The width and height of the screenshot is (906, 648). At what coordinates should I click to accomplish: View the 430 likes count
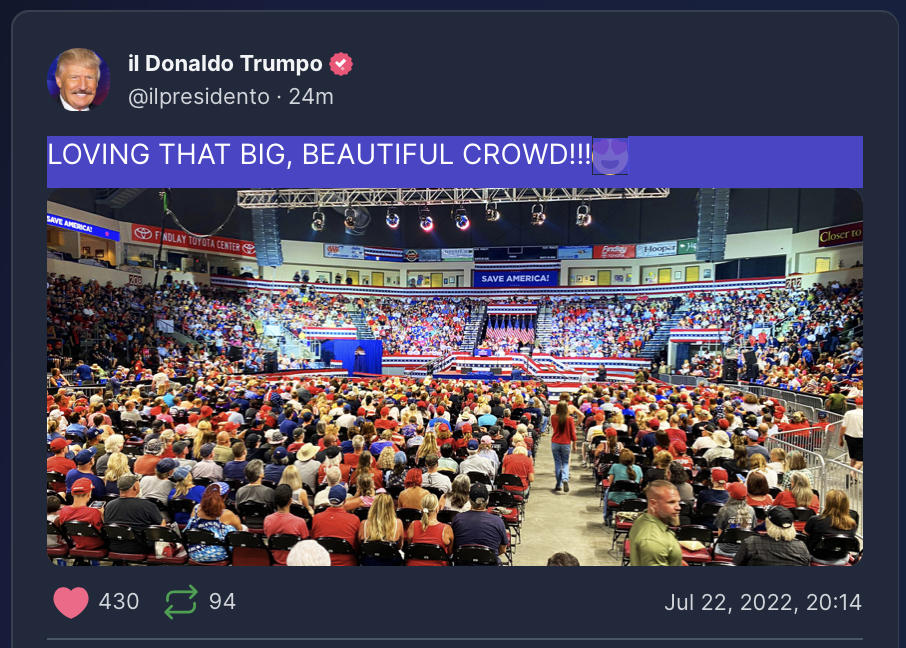click(118, 602)
